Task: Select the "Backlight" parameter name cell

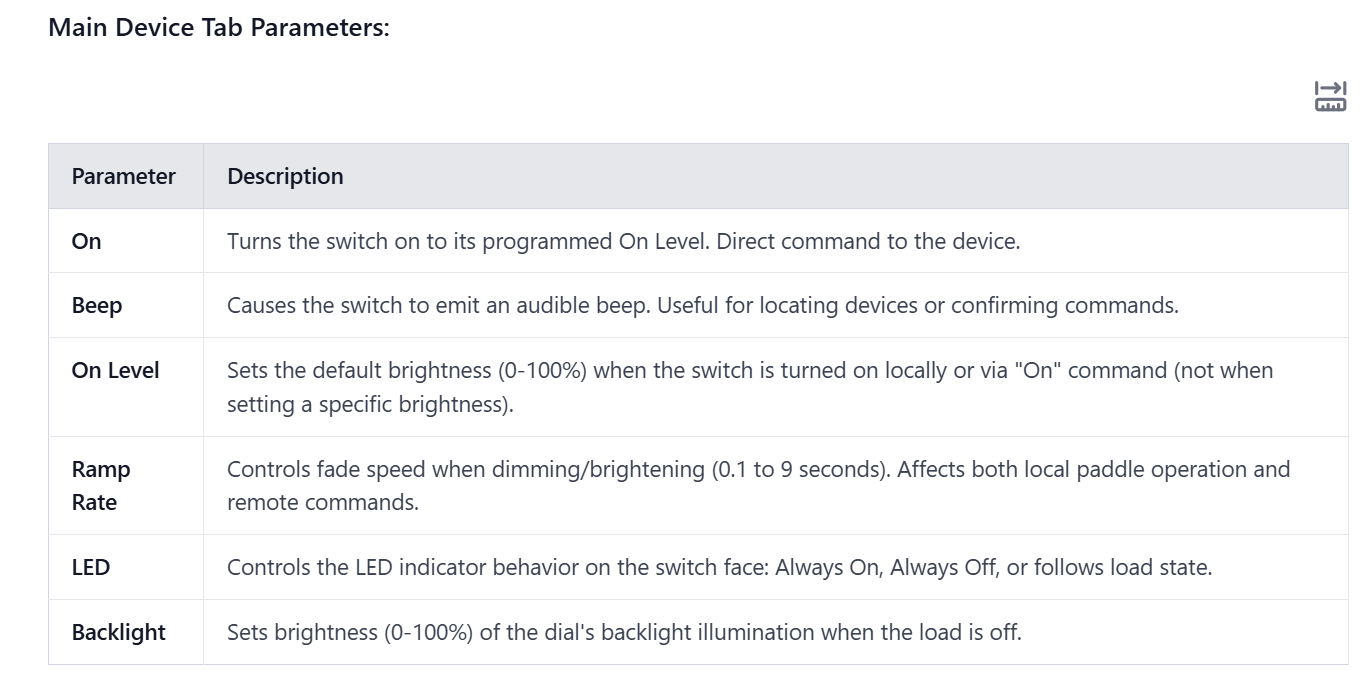Action: (x=118, y=633)
